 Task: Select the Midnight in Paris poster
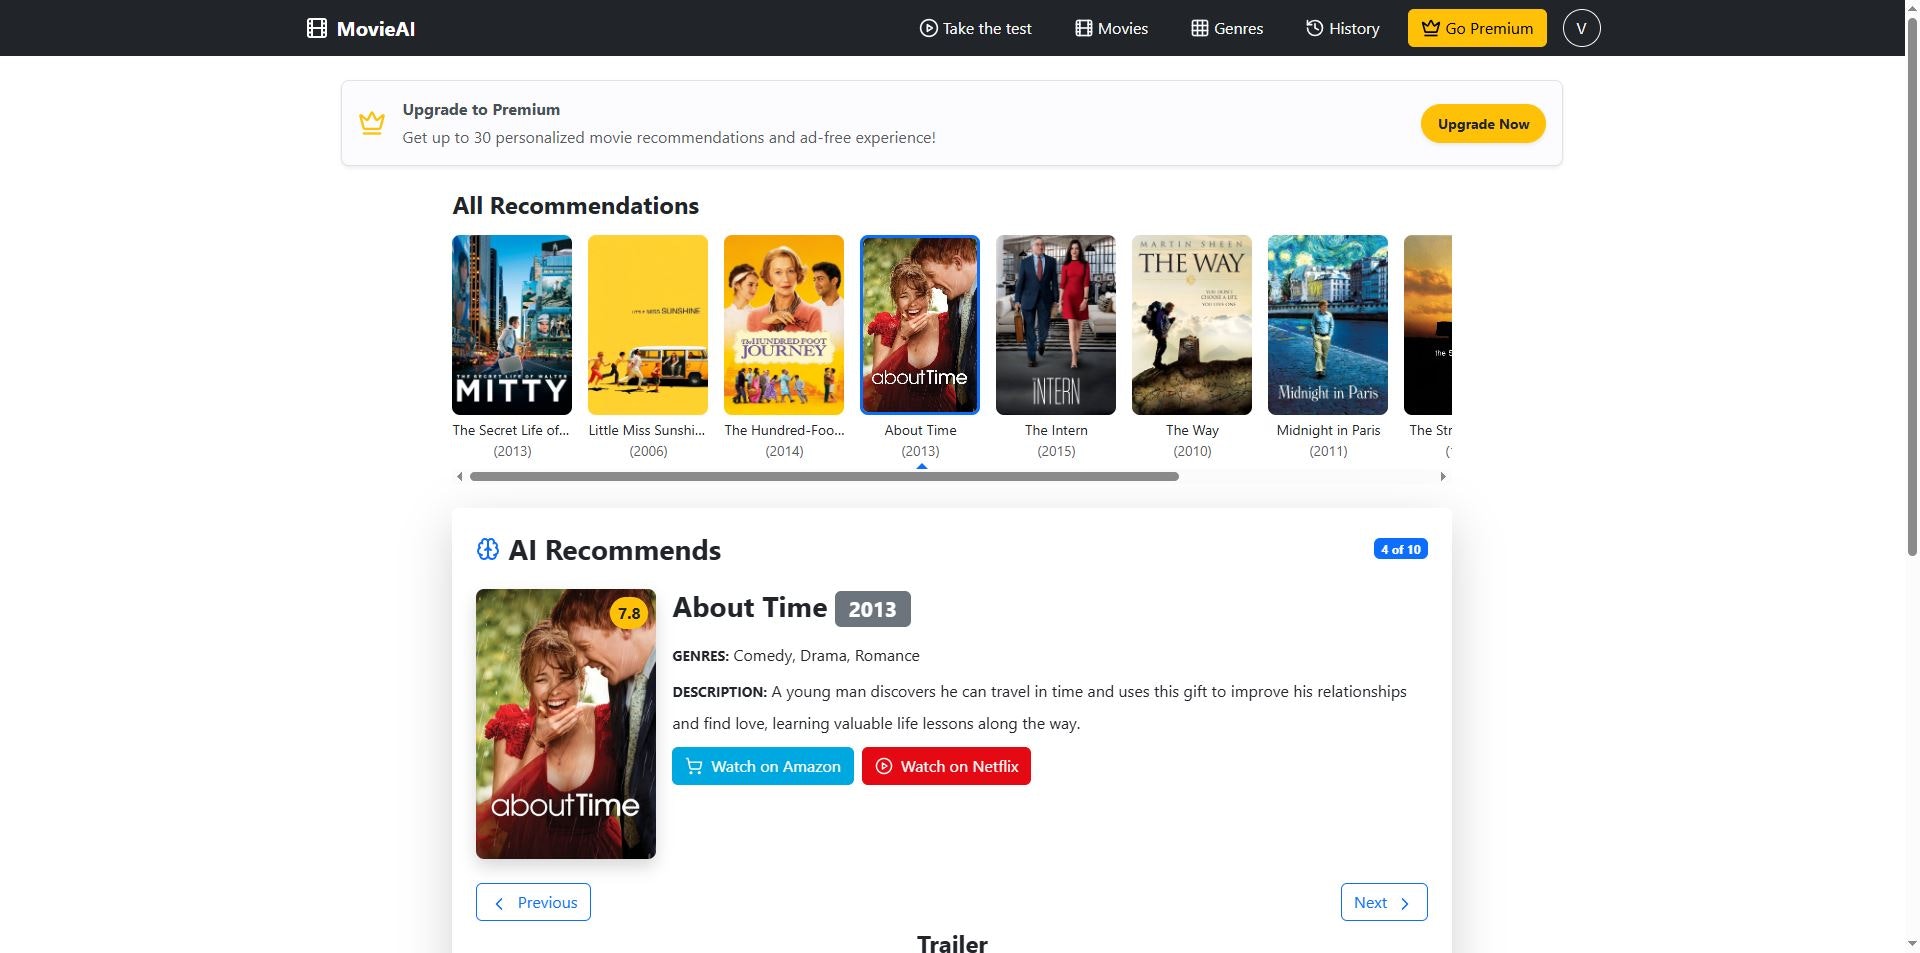click(1328, 325)
